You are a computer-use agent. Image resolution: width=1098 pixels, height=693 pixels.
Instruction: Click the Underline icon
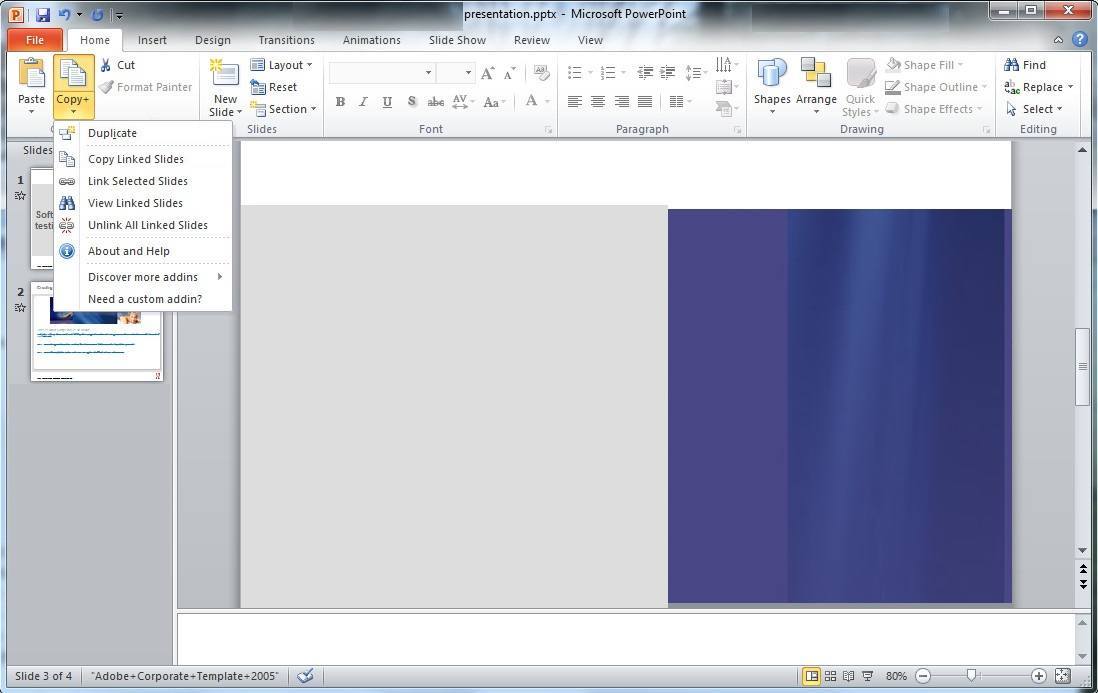[x=387, y=101]
